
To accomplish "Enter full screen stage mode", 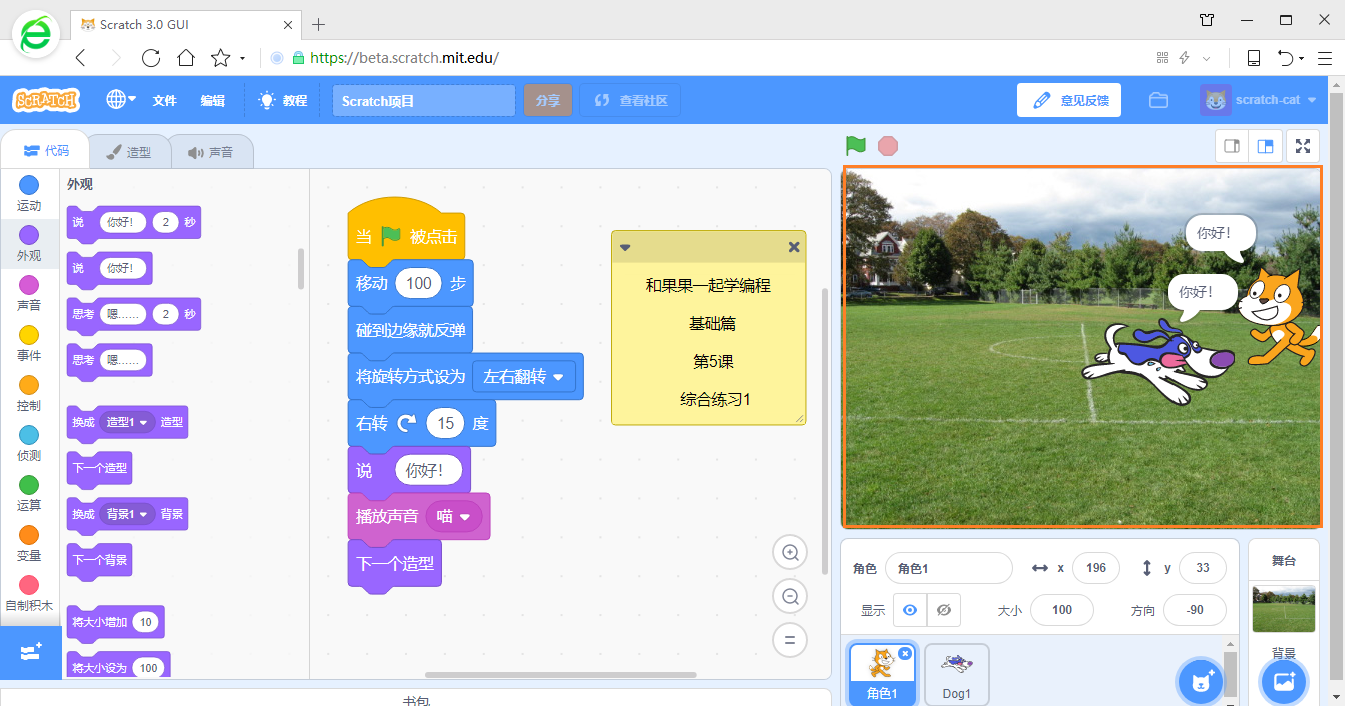I will [x=1302, y=146].
